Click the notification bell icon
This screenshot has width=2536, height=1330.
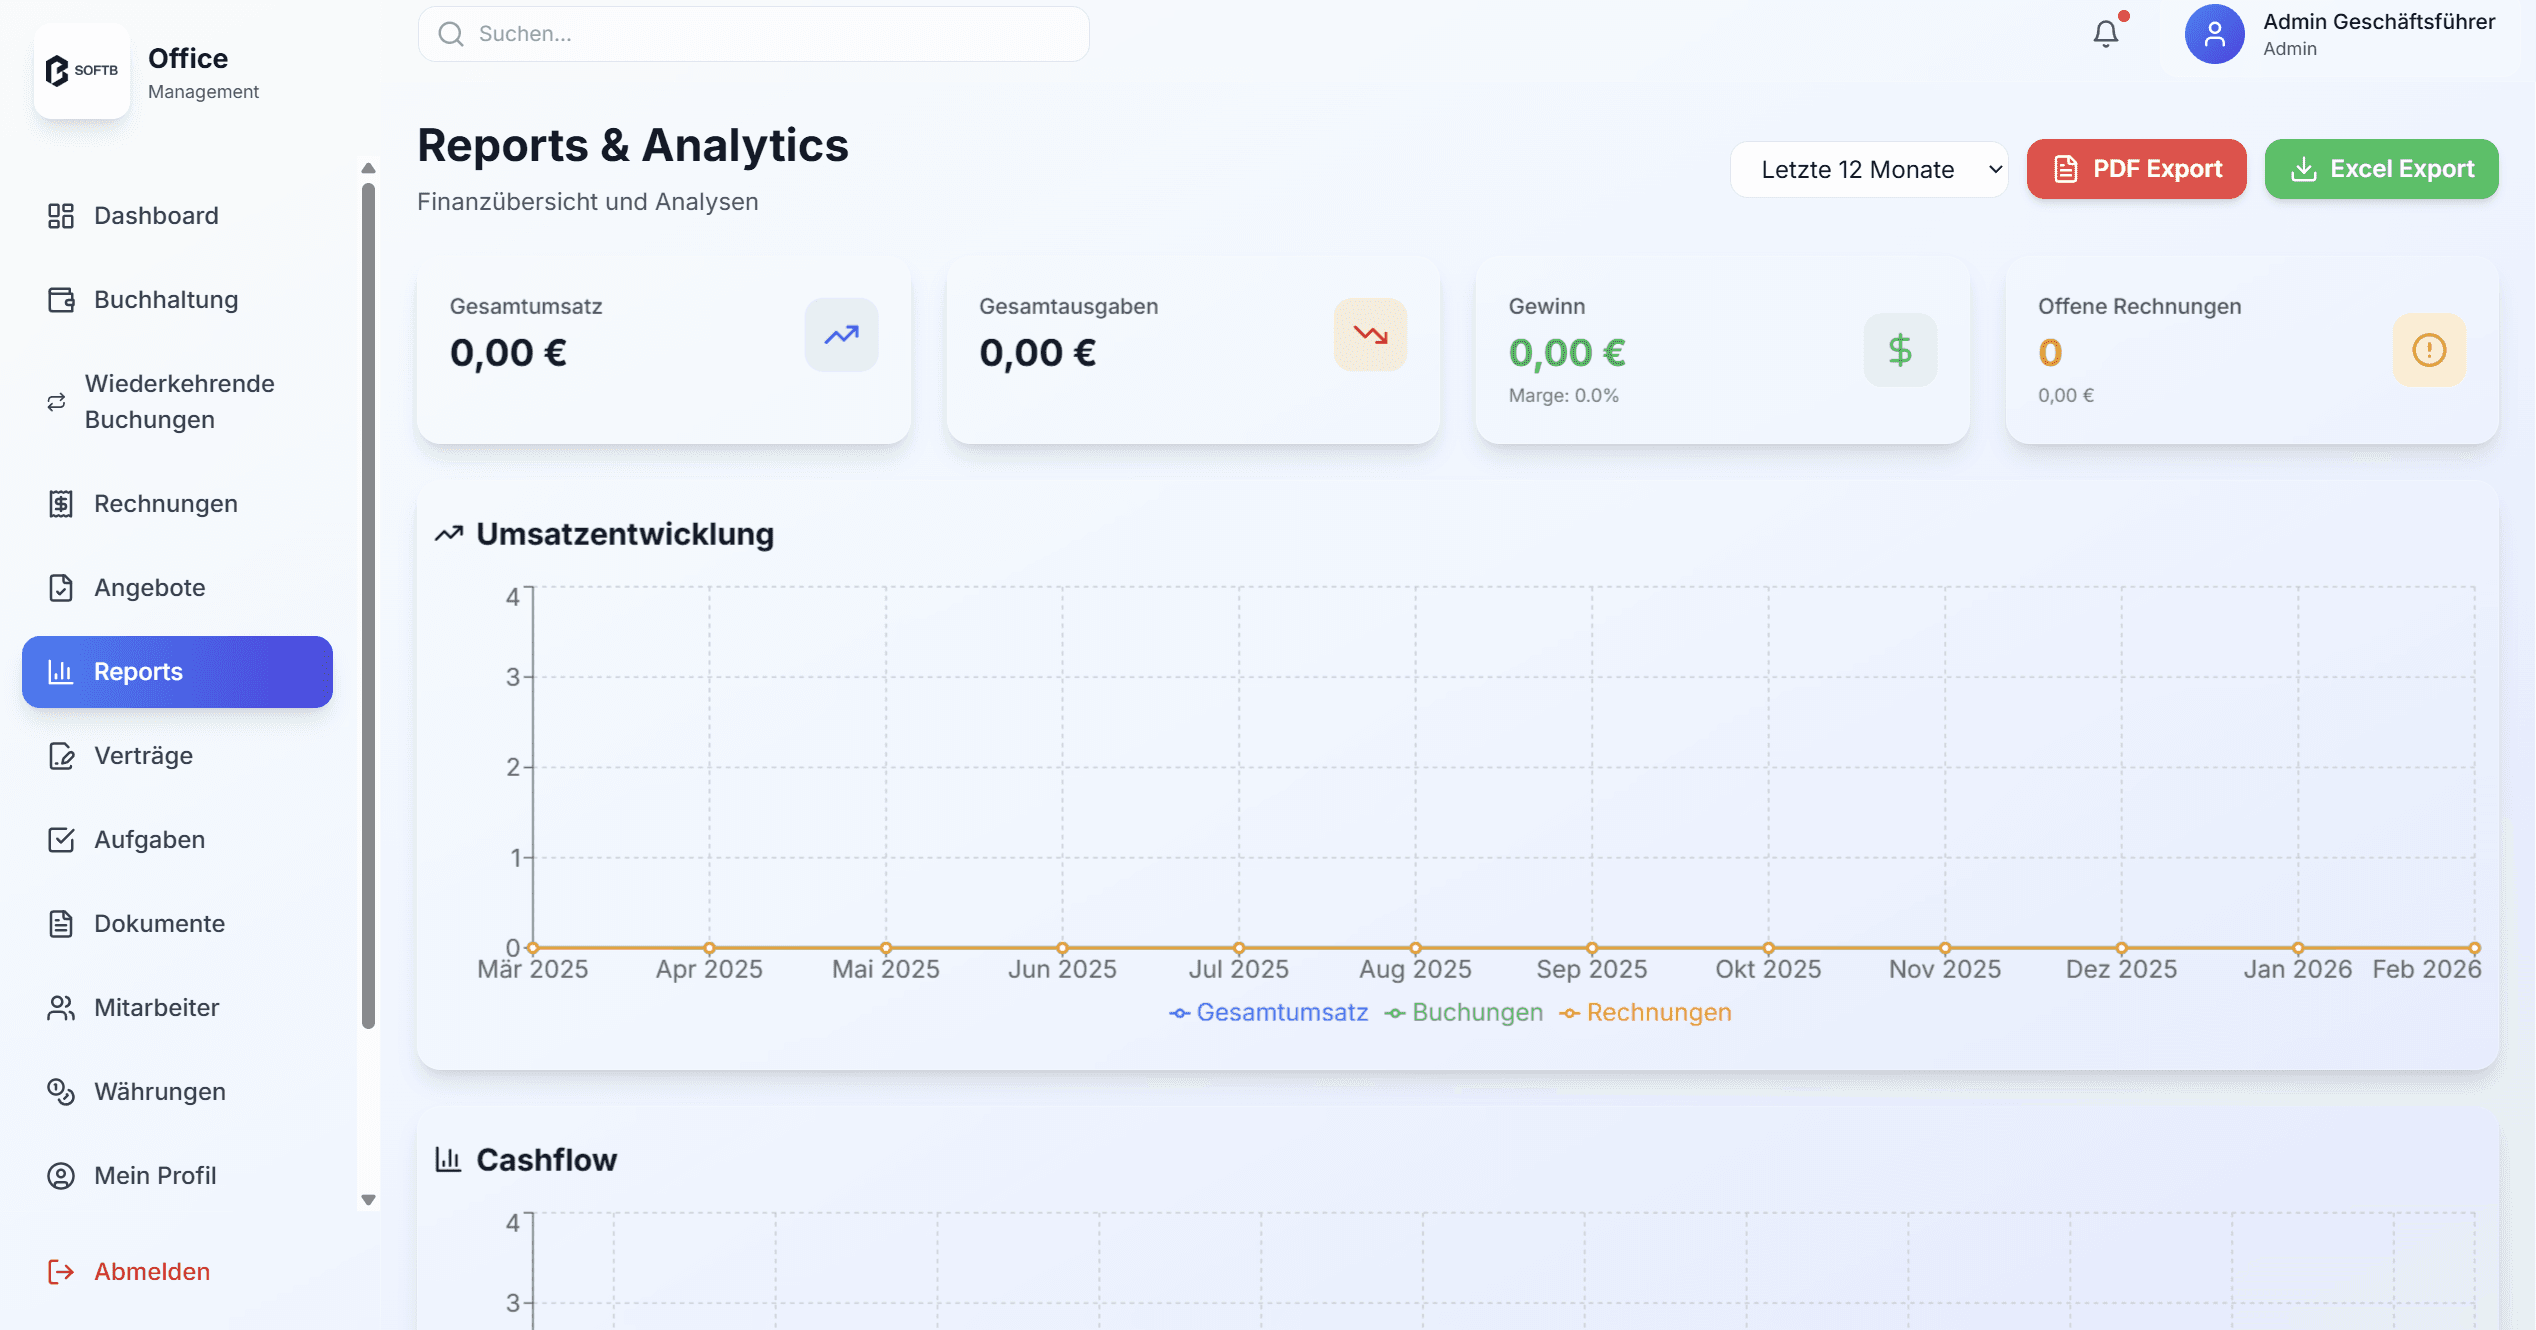(x=2105, y=34)
